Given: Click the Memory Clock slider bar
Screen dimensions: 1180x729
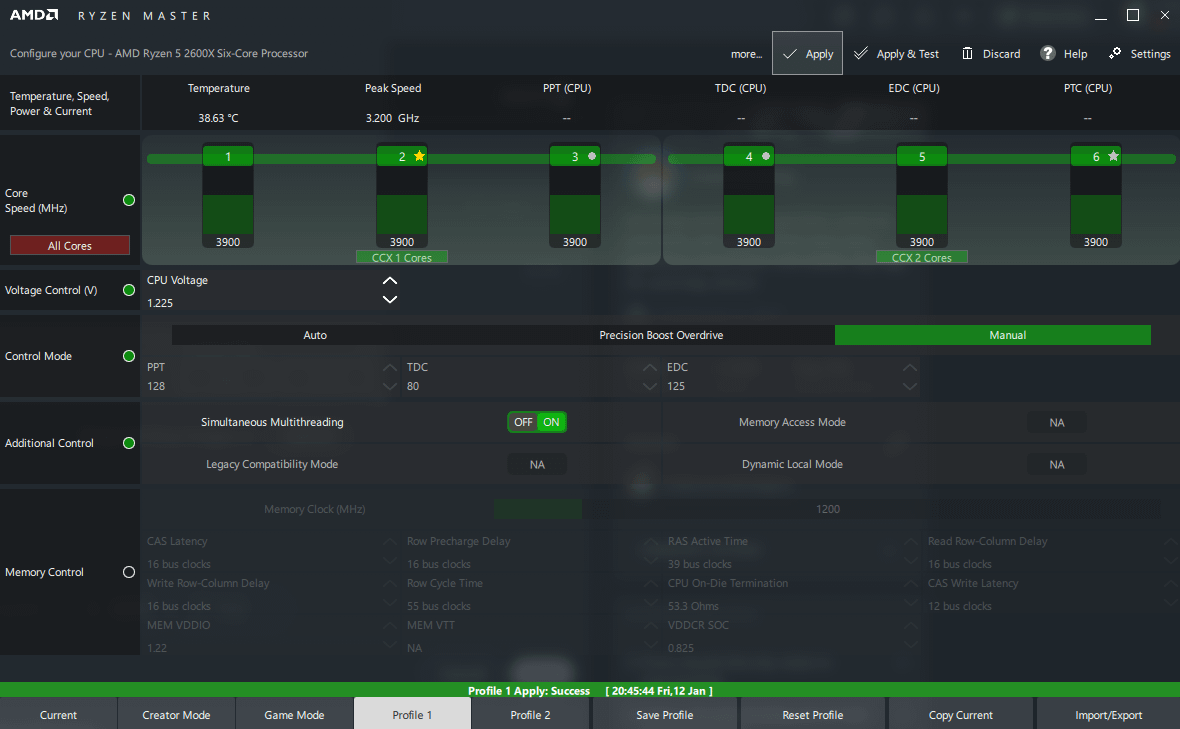Looking at the screenshot, I should tap(826, 509).
